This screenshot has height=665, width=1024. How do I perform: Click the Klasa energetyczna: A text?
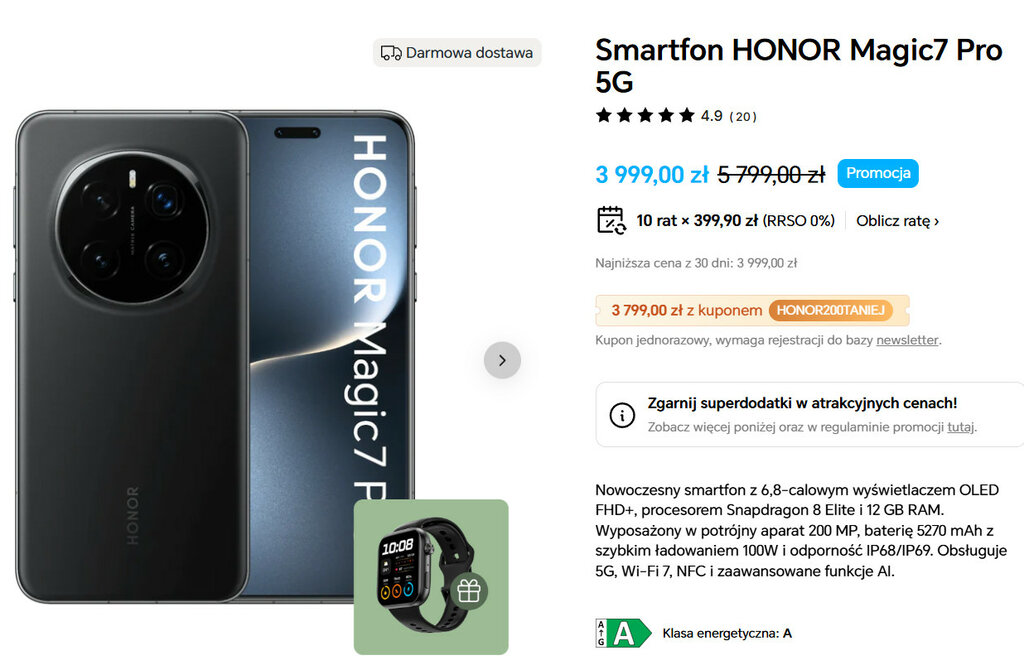coord(727,633)
